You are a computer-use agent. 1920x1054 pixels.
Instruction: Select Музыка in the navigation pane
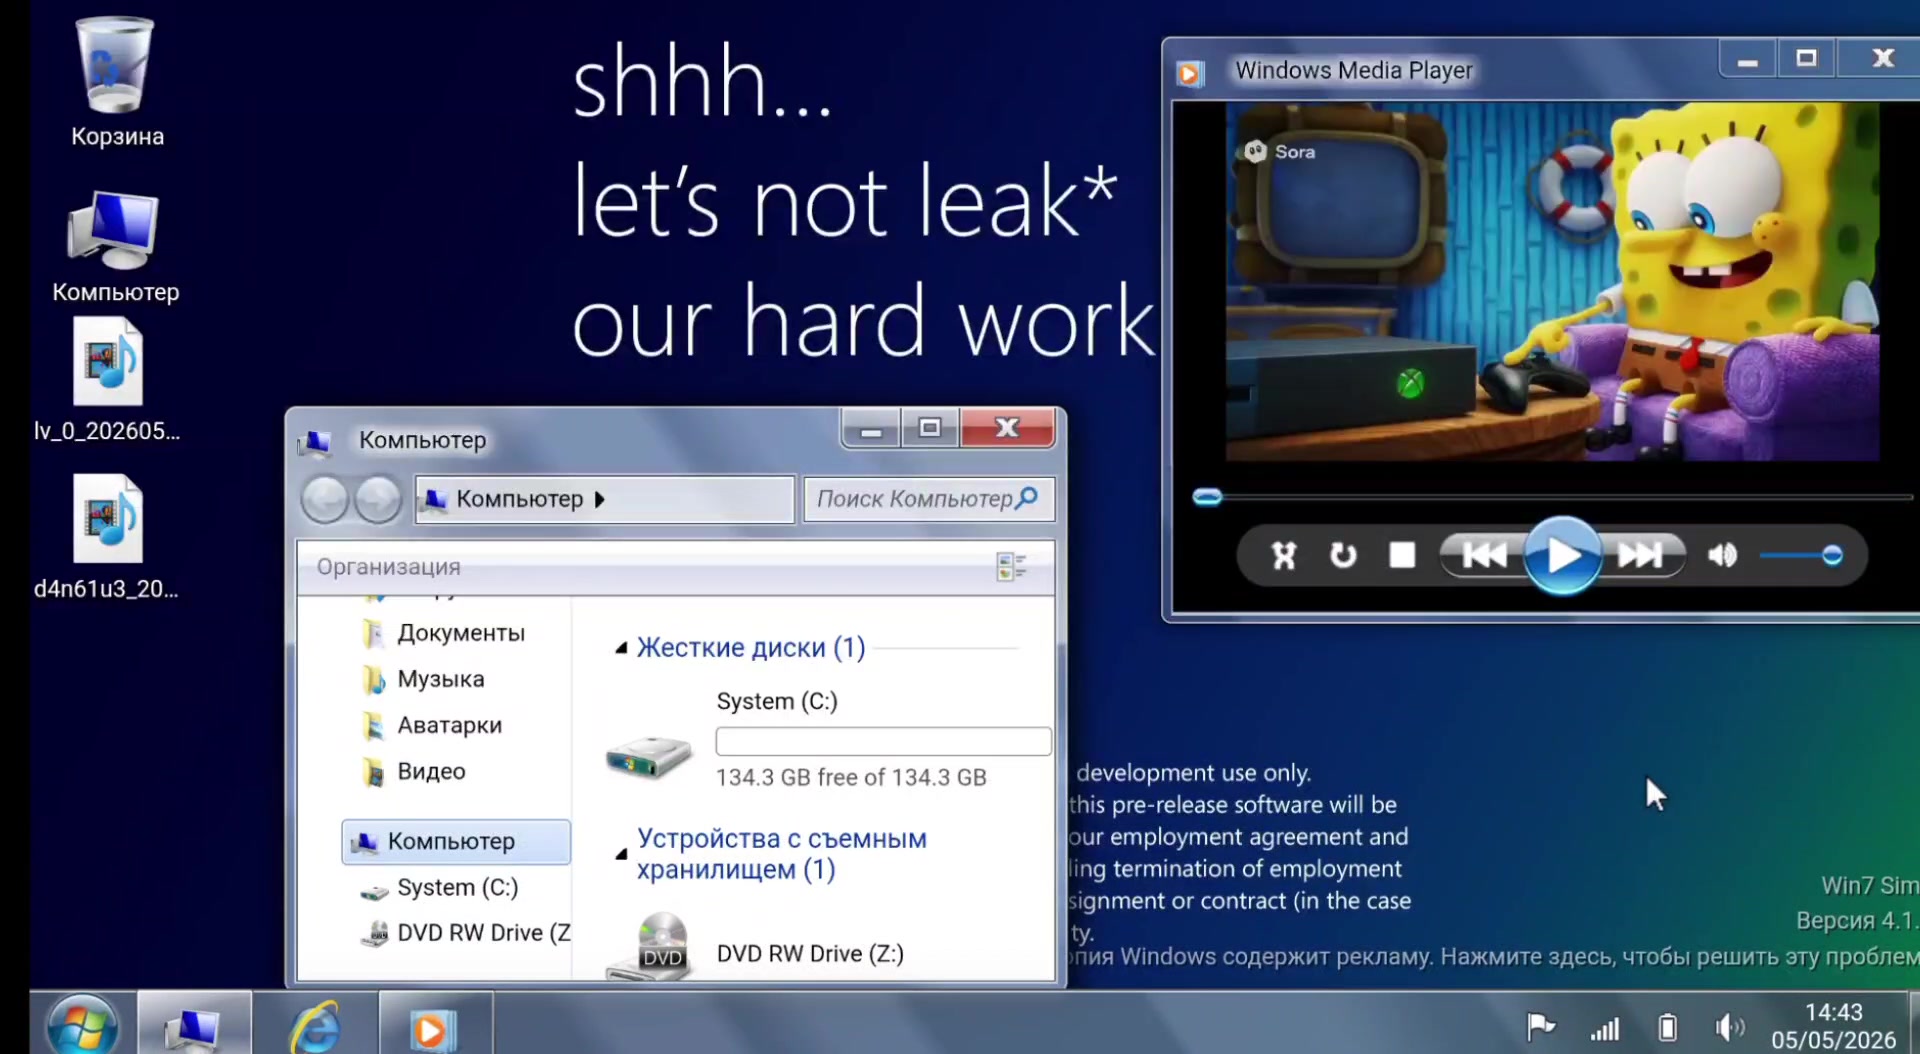coord(441,679)
